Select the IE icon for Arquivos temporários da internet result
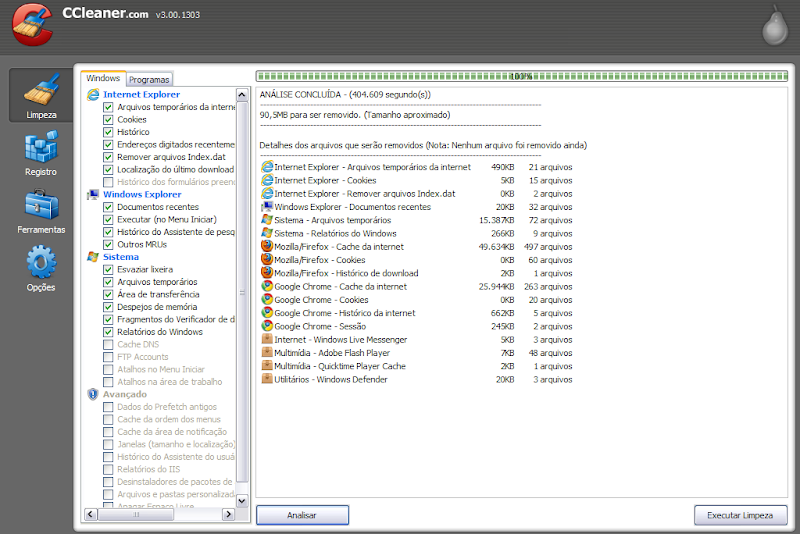800x534 pixels. 267,167
